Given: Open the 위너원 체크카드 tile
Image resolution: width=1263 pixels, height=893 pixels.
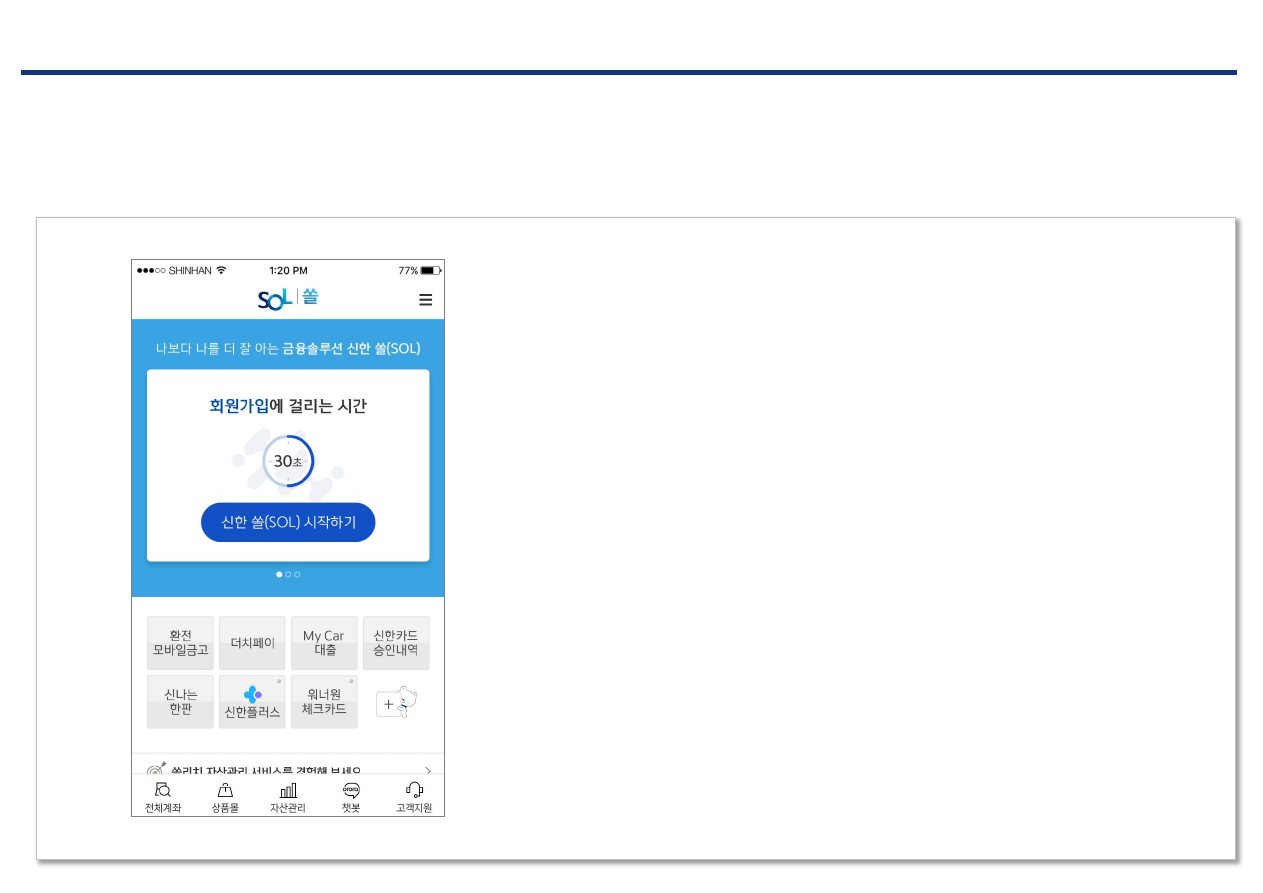Looking at the screenshot, I should tap(324, 702).
